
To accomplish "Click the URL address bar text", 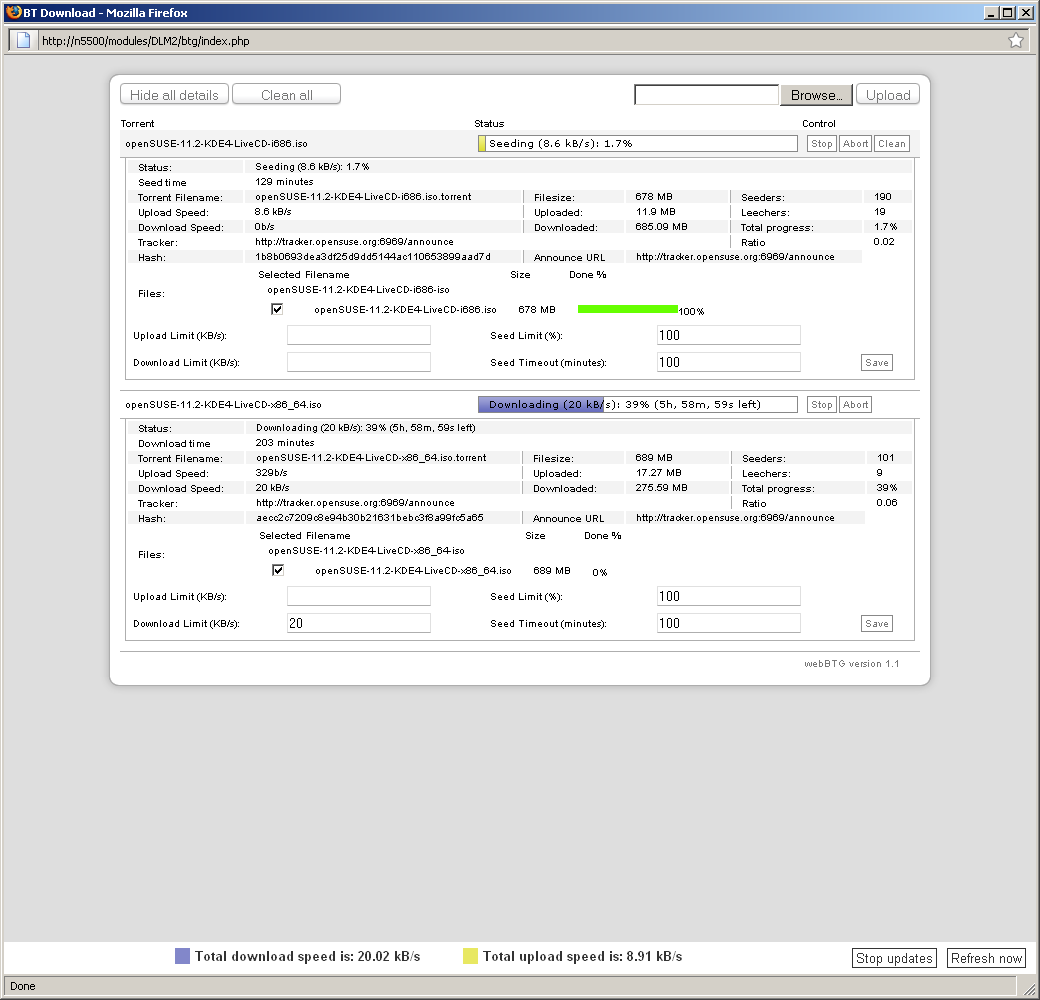I will click(x=146, y=41).
